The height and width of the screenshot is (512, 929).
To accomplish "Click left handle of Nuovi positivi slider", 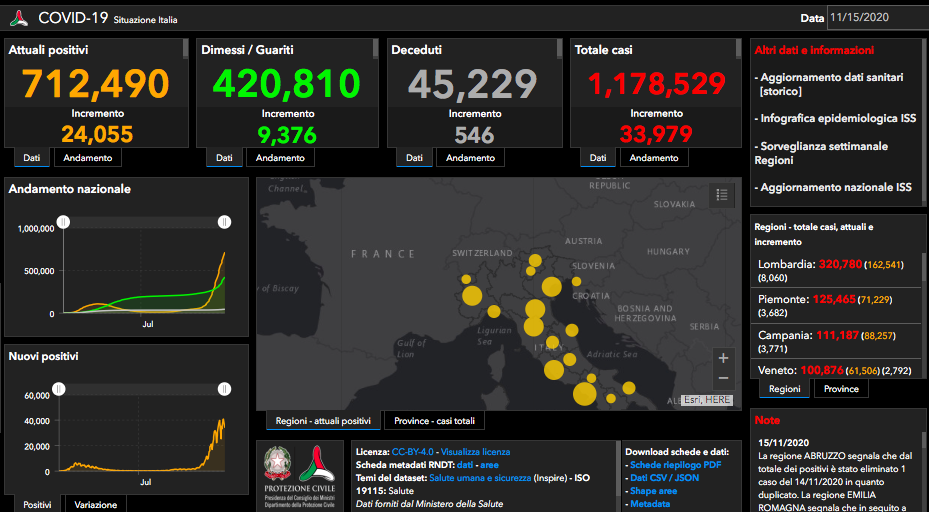I will [59, 389].
